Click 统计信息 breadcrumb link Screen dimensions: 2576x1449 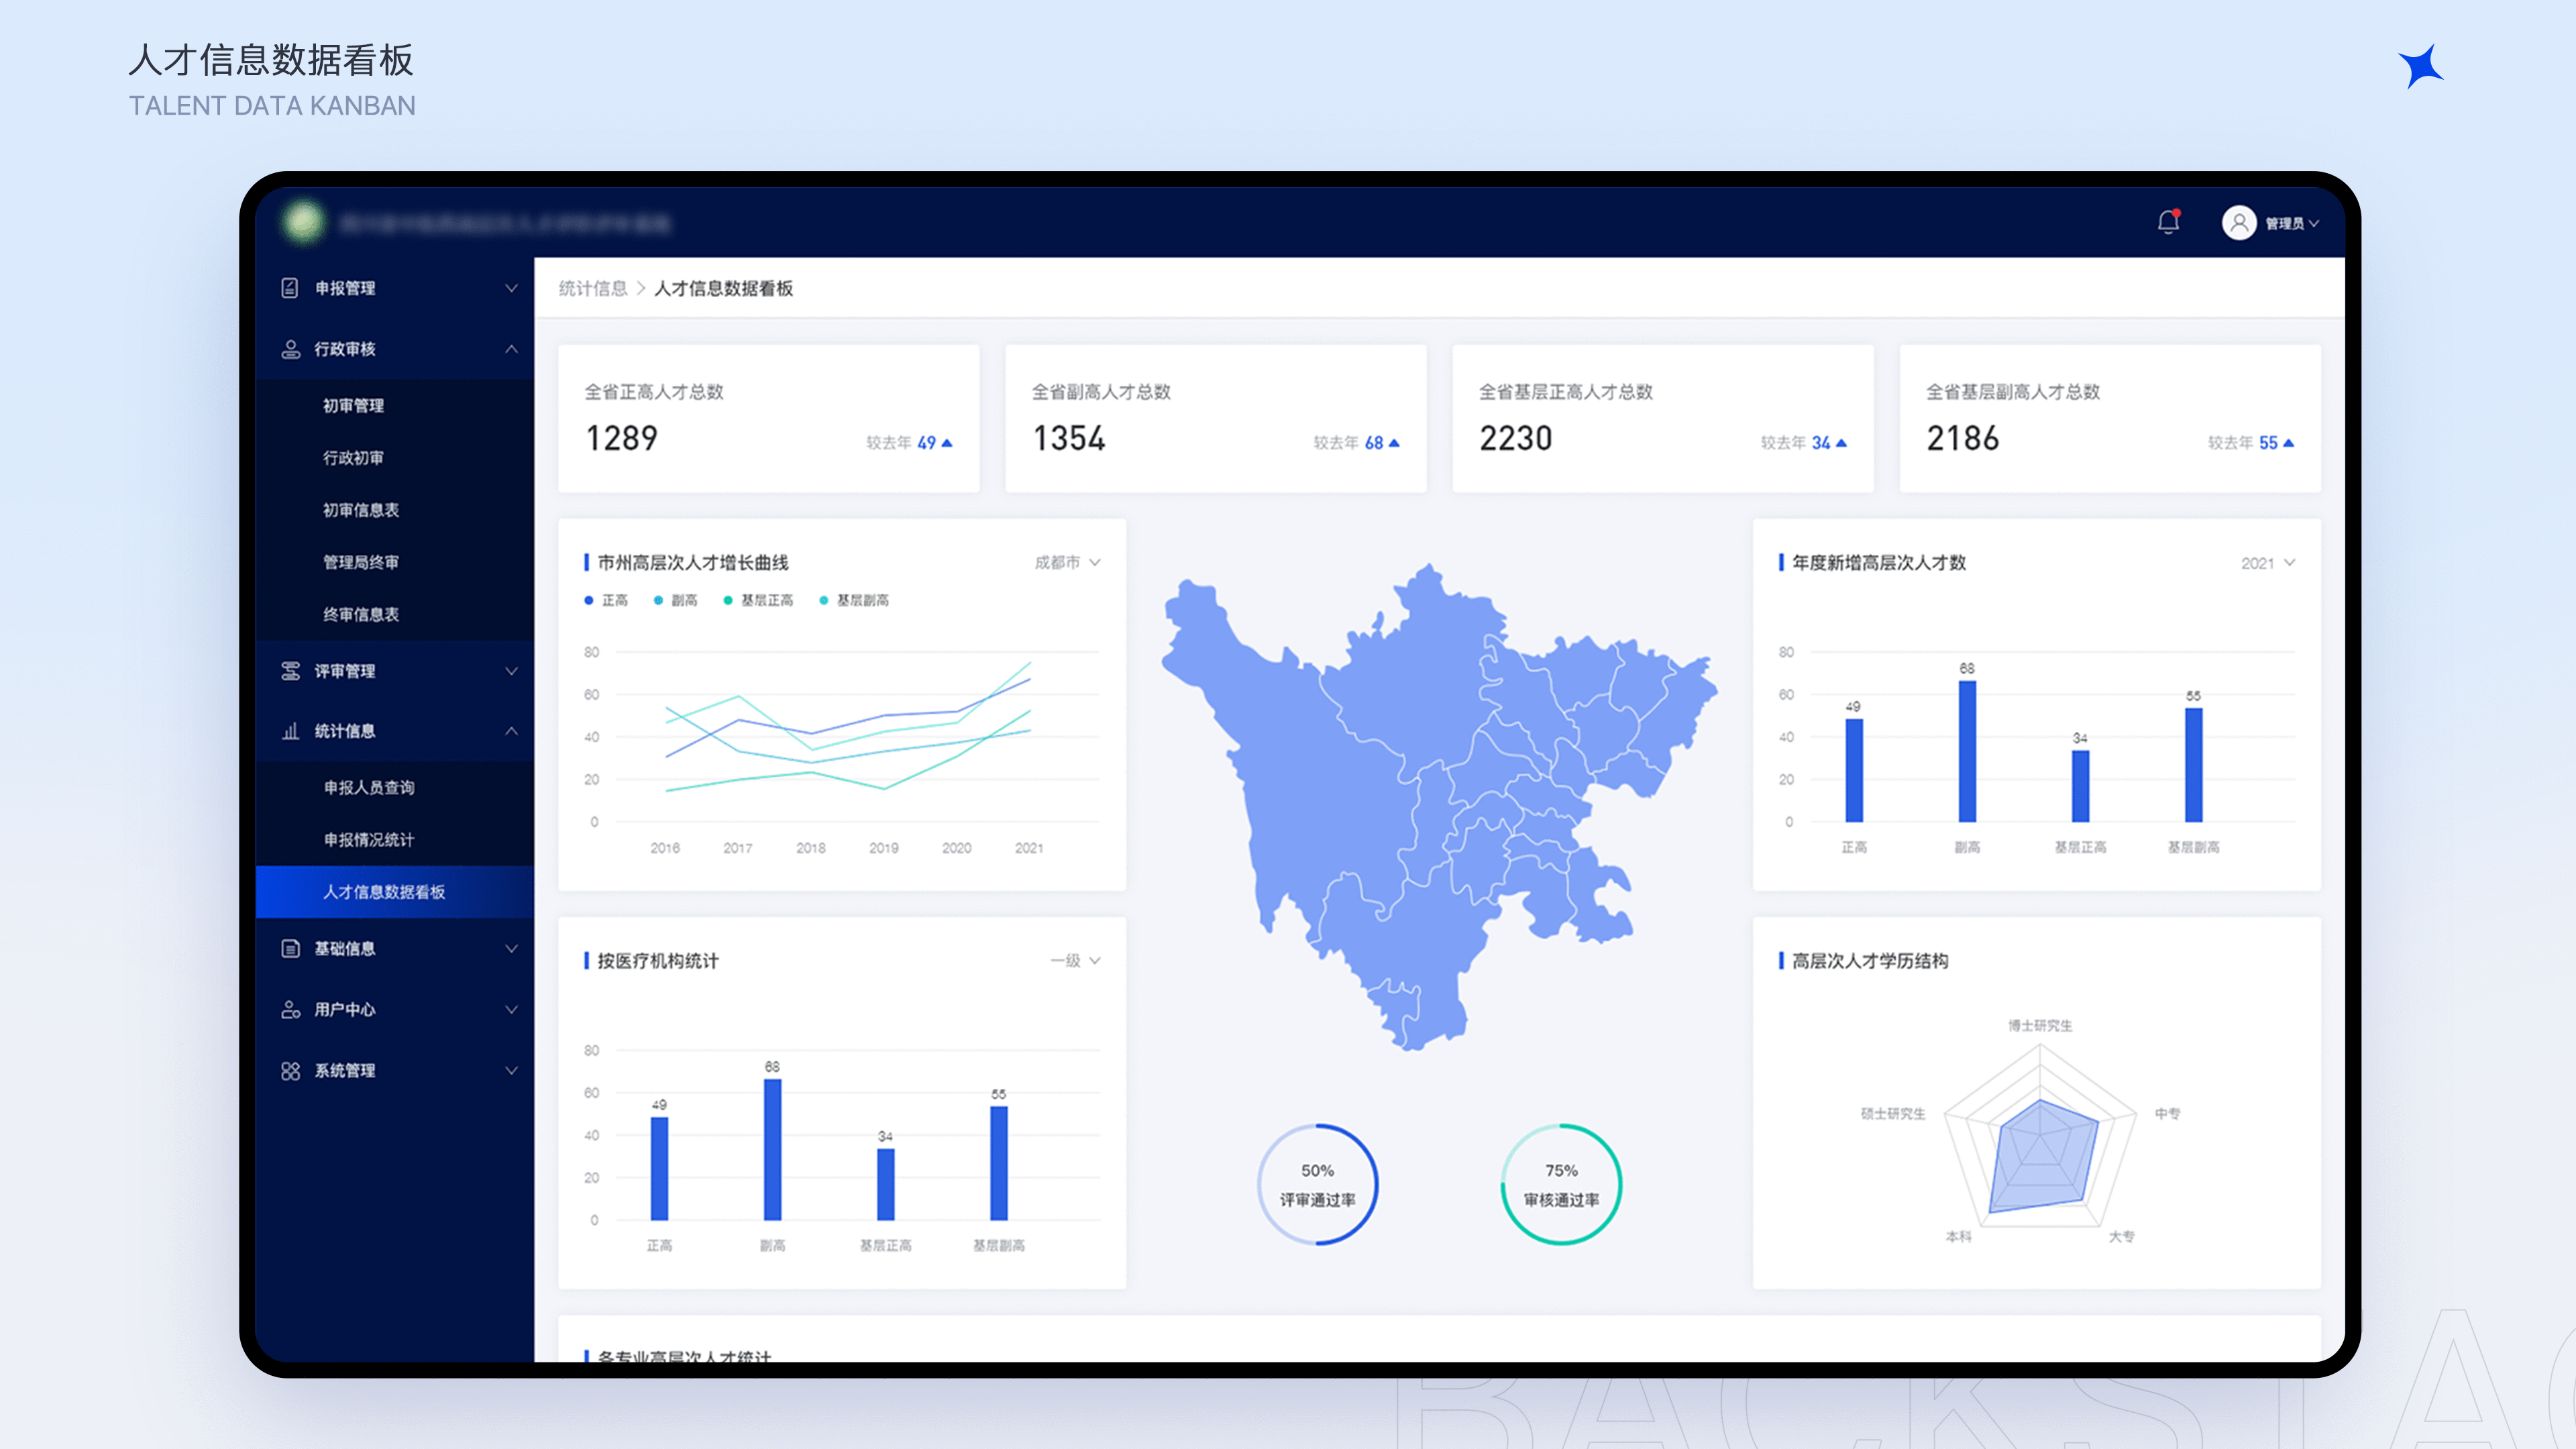[592, 288]
